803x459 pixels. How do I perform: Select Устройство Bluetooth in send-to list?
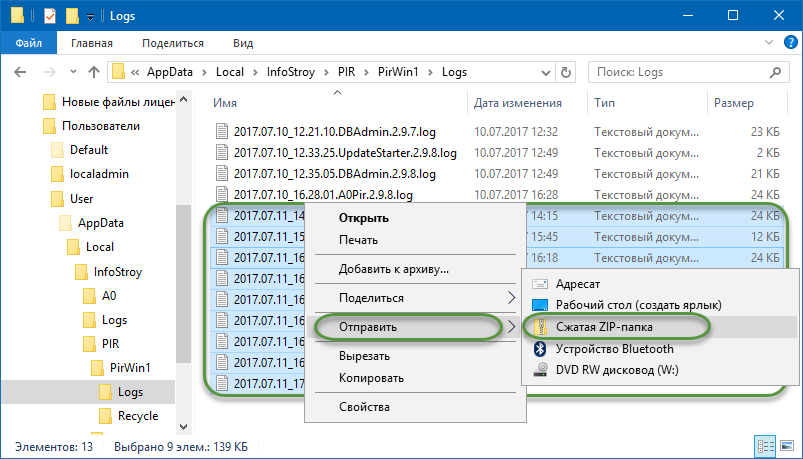click(614, 348)
